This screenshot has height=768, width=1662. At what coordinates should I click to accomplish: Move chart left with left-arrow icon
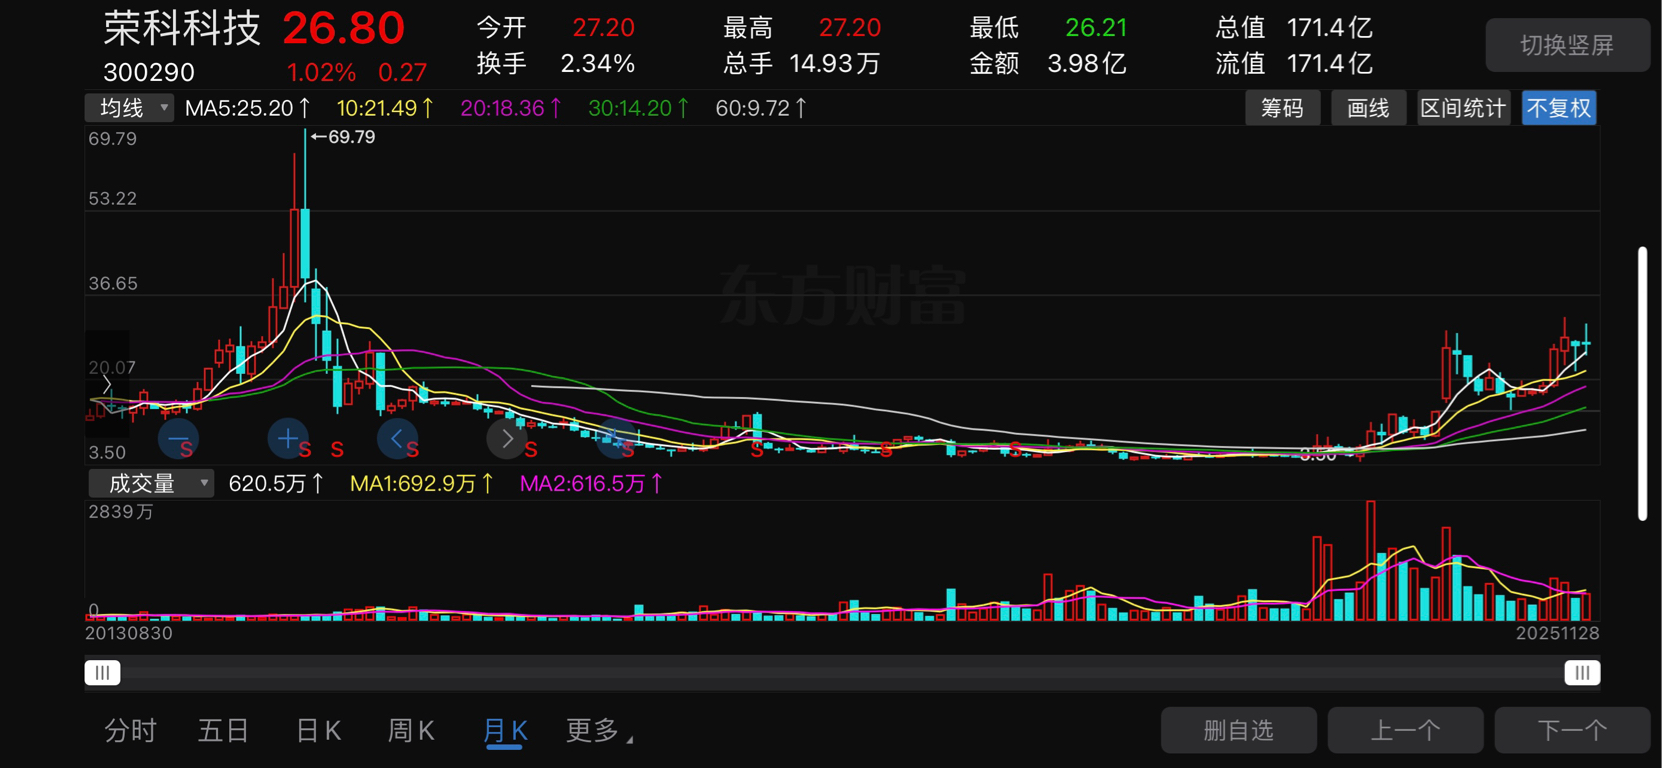coord(397,438)
